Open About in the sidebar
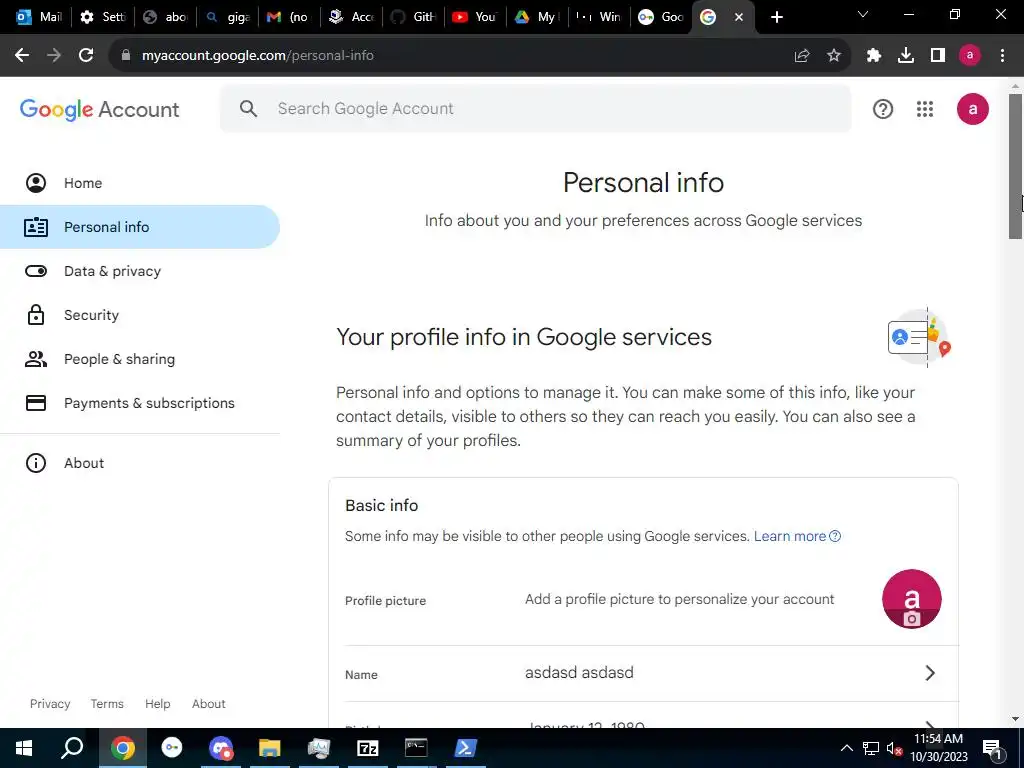This screenshot has height=768, width=1024. [x=140, y=463]
